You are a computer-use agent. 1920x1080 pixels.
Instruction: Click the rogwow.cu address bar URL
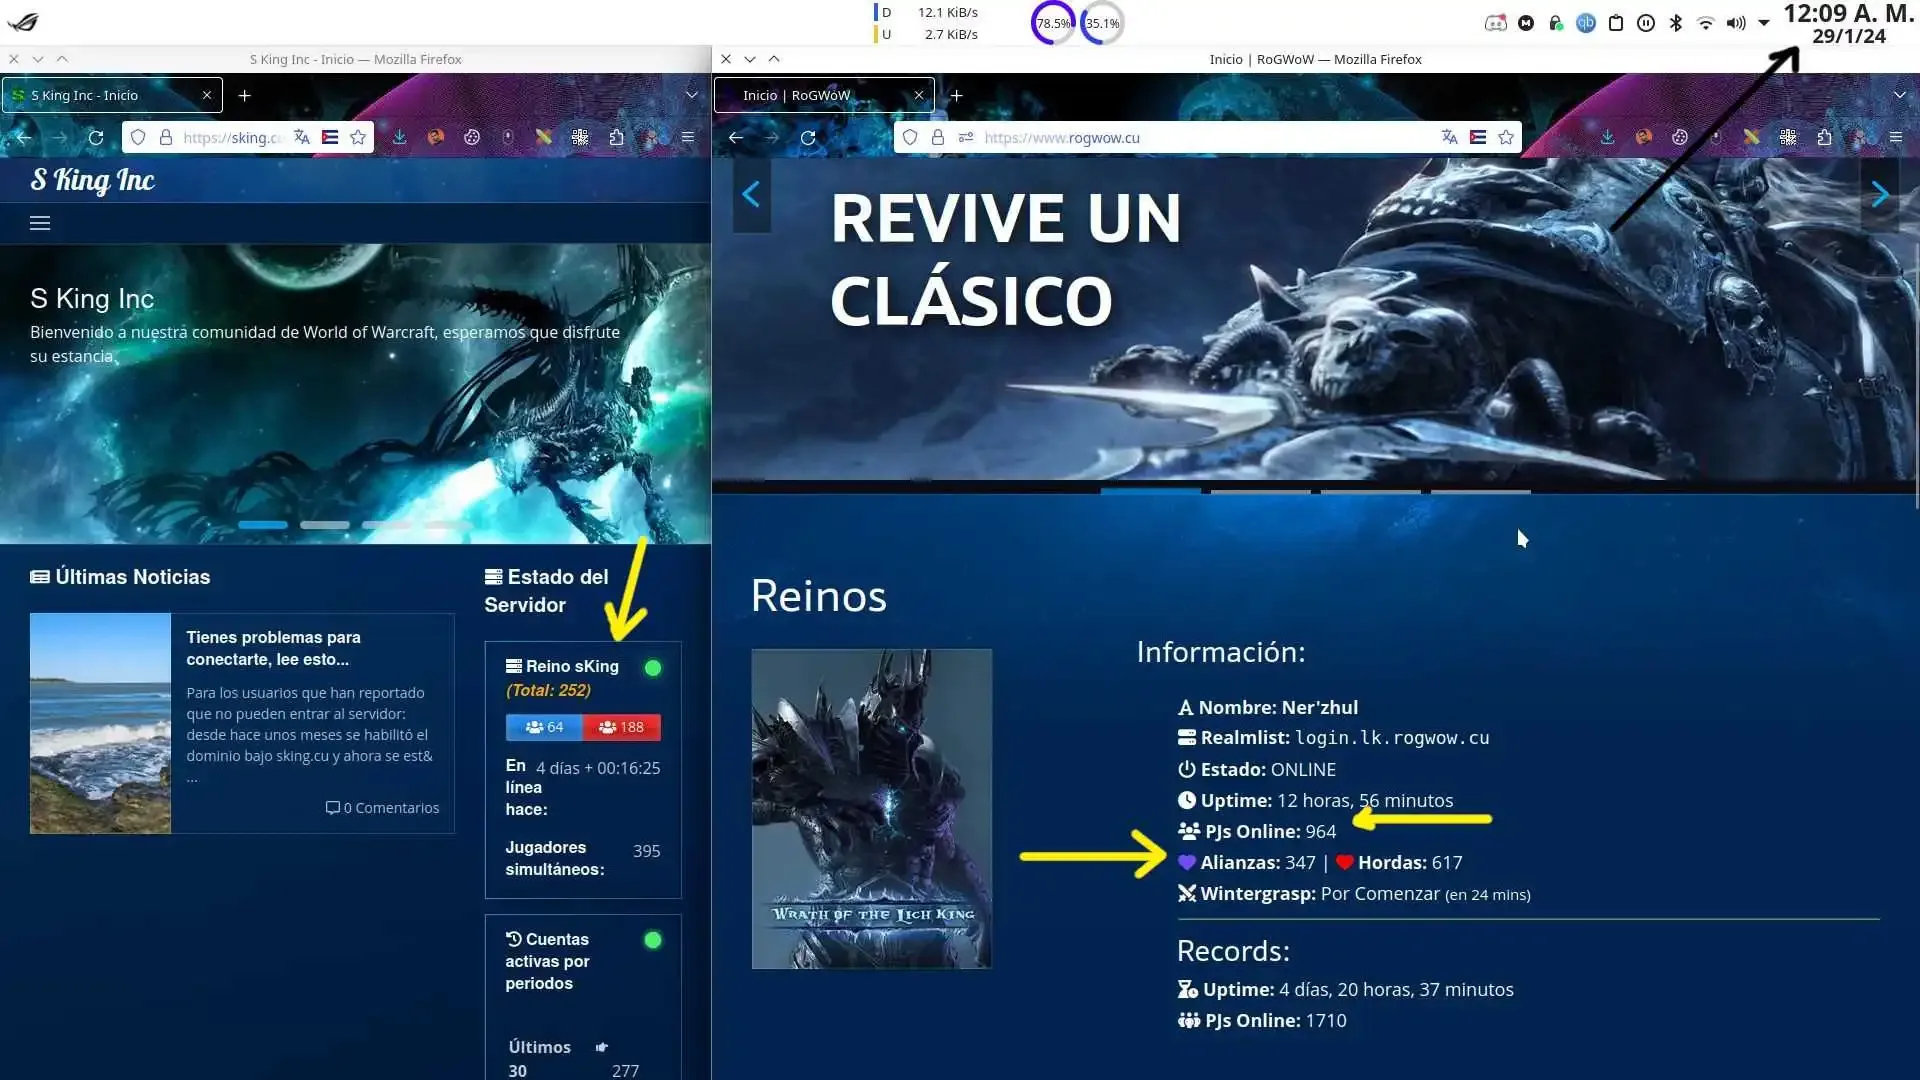point(1062,138)
